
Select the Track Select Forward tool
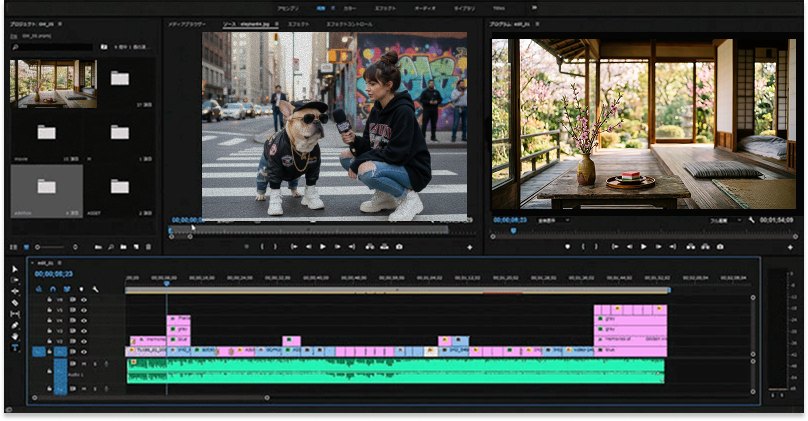tap(14, 280)
